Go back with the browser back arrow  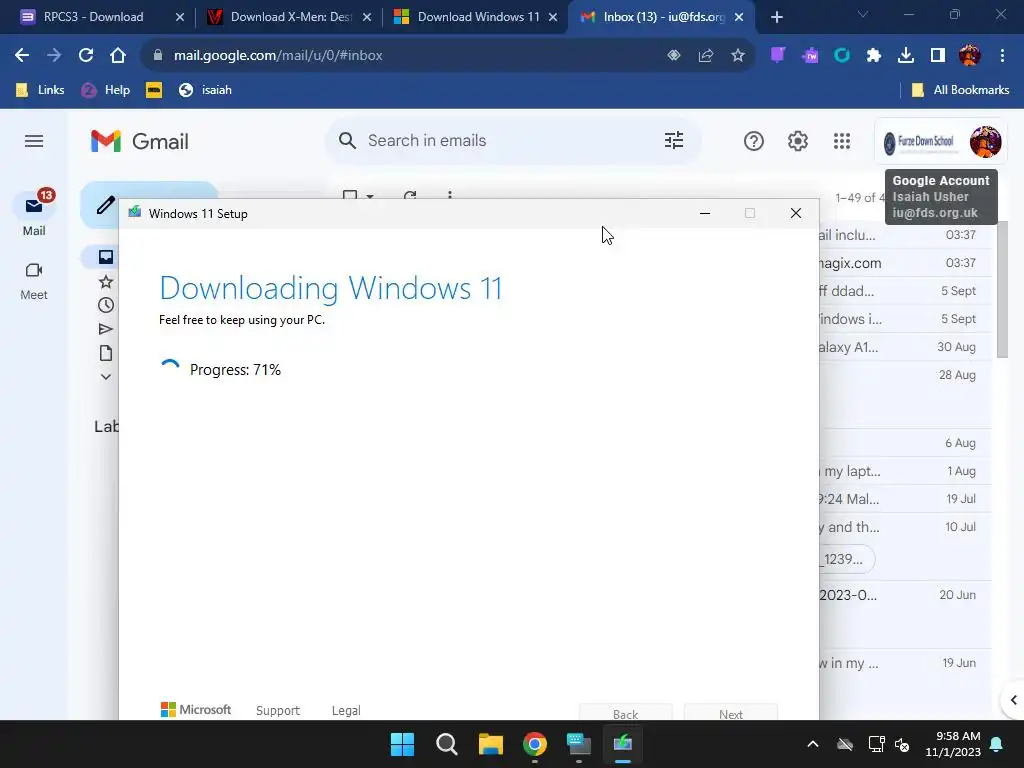(22, 56)
